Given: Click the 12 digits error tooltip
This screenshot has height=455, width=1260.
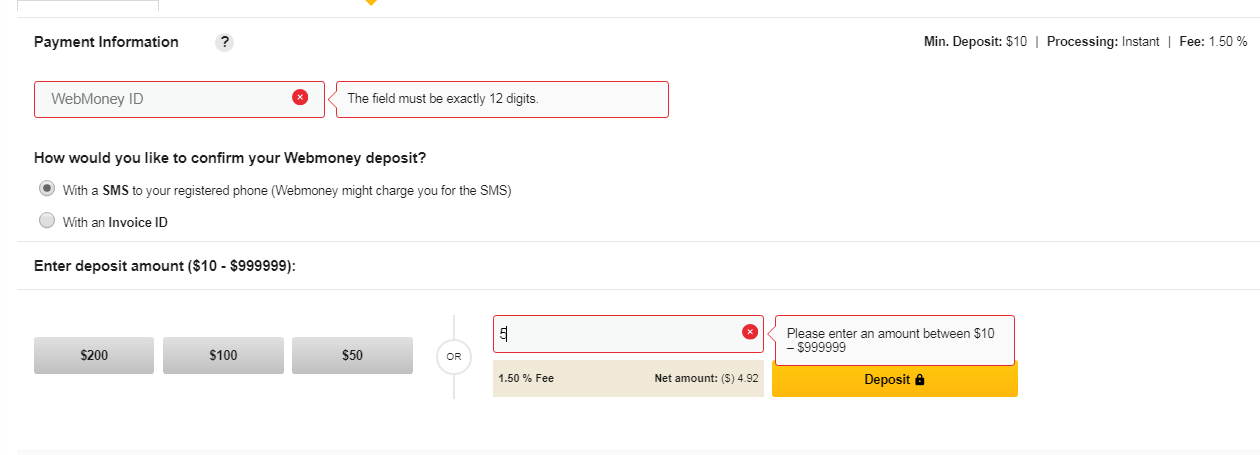Looking at the screenshot, I should (502, 99).
